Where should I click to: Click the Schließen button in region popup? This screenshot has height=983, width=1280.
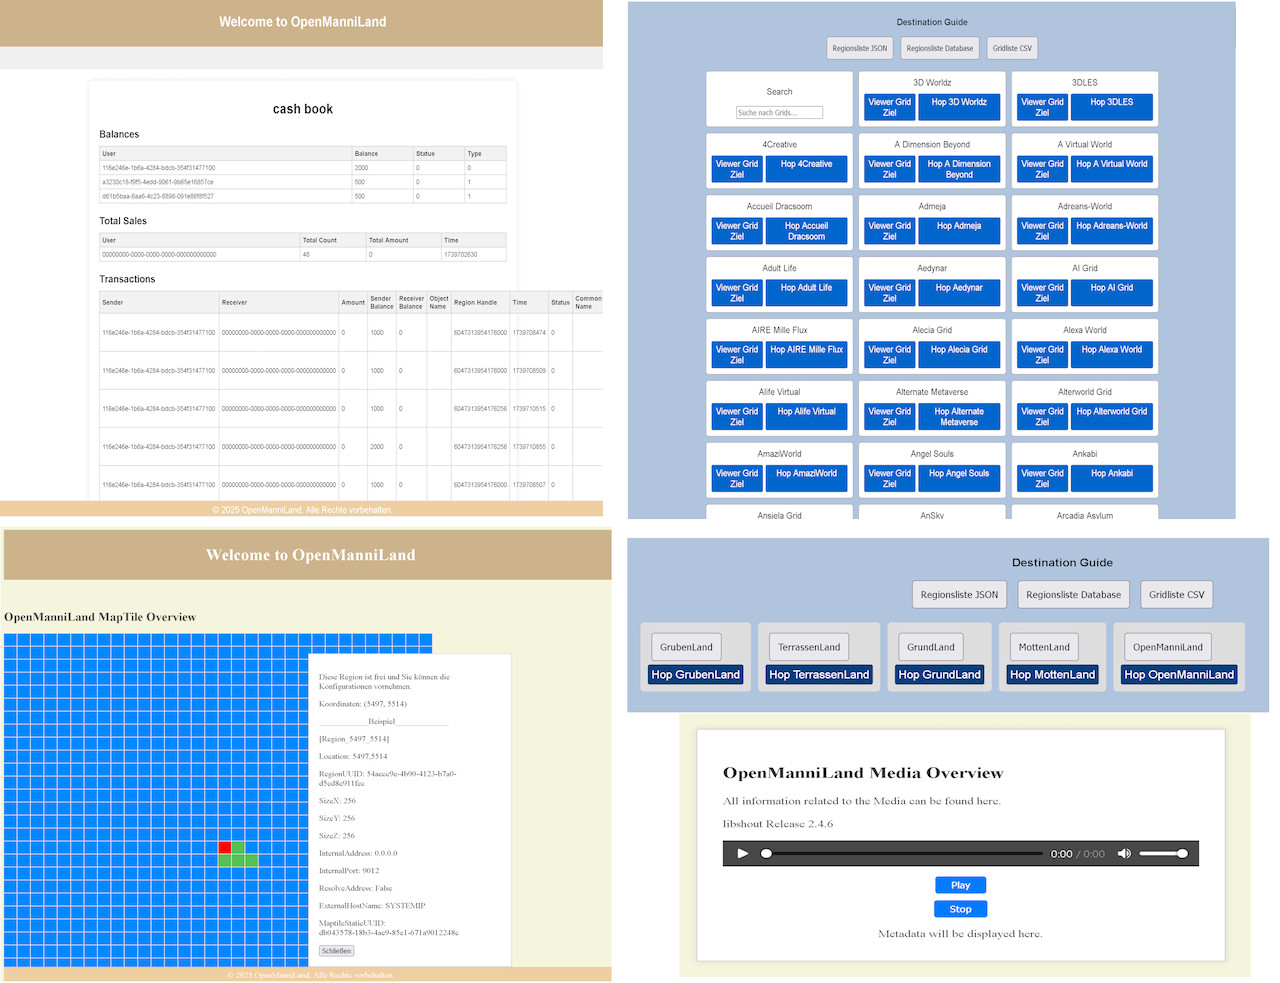coord(336,951)
